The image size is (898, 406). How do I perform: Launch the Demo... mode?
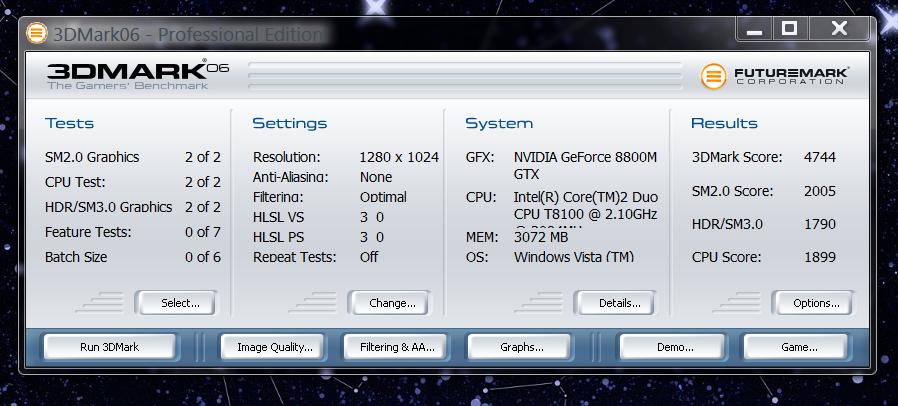pos(671,347)
